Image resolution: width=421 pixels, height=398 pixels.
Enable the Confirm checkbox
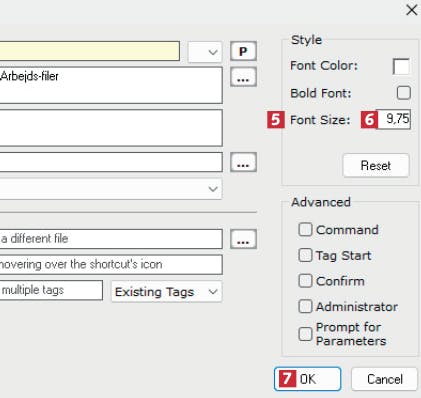(305, 281)
